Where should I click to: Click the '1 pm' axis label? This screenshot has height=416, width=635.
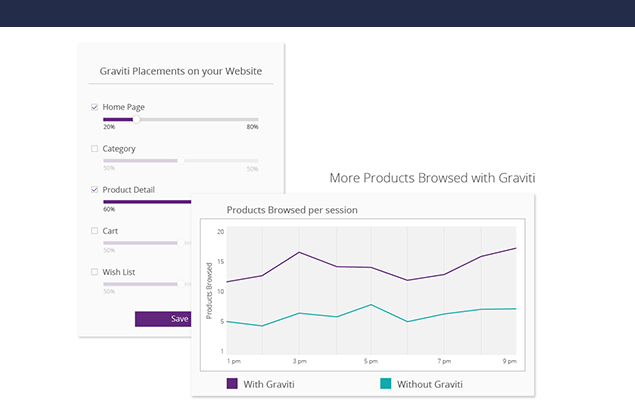pyautogui.click(x=234, y=361)
